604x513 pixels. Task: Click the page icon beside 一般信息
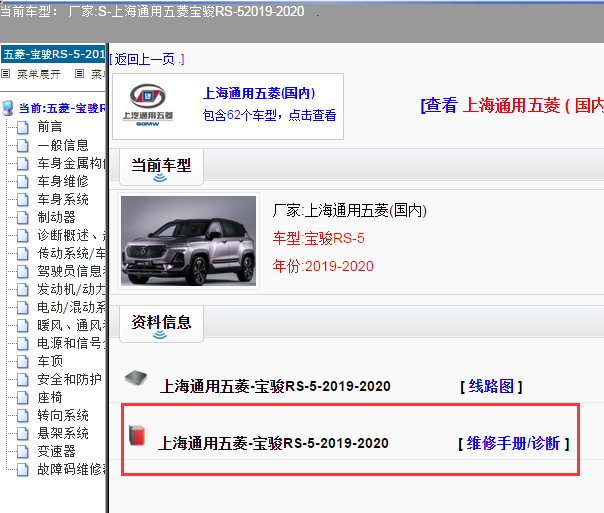(23, 145)
